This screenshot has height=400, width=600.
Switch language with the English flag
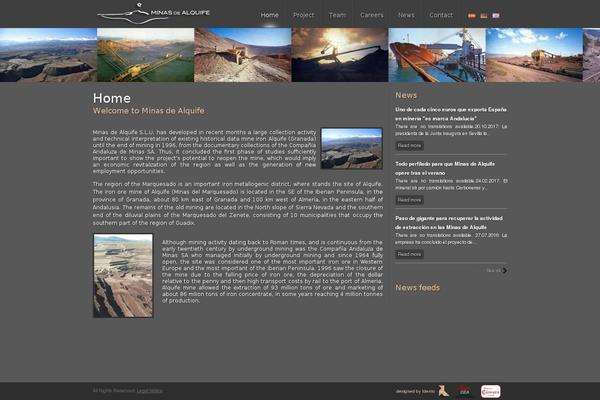[x=496, y=16]
